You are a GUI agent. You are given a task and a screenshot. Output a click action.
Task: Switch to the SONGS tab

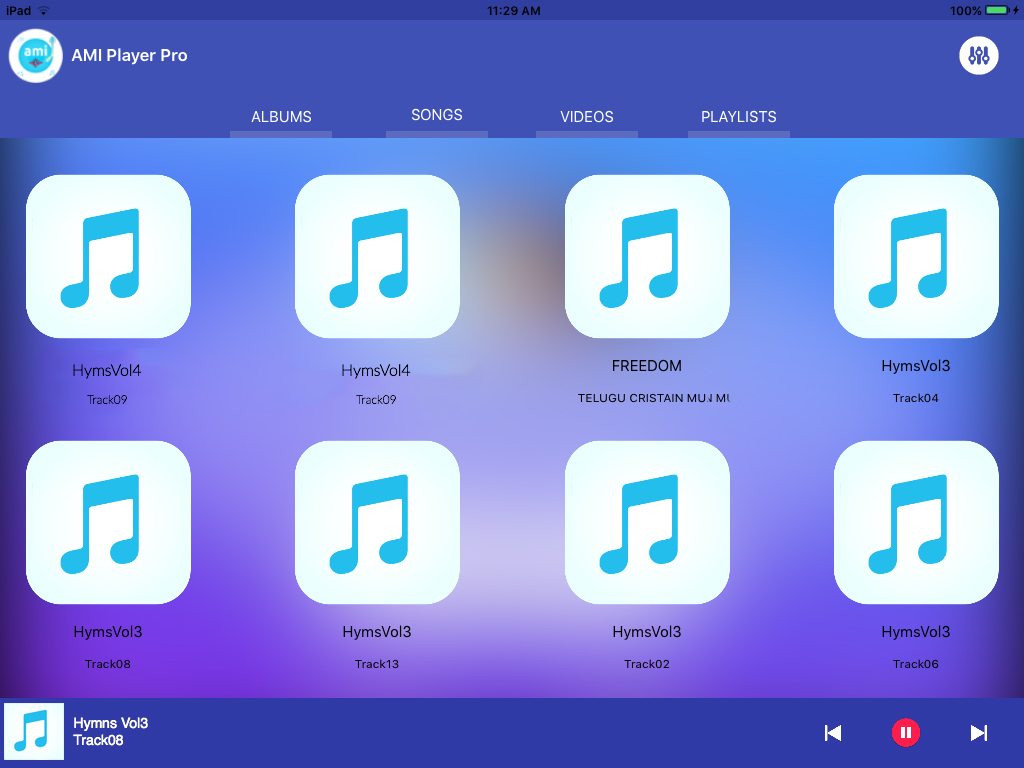pos(437,115)
